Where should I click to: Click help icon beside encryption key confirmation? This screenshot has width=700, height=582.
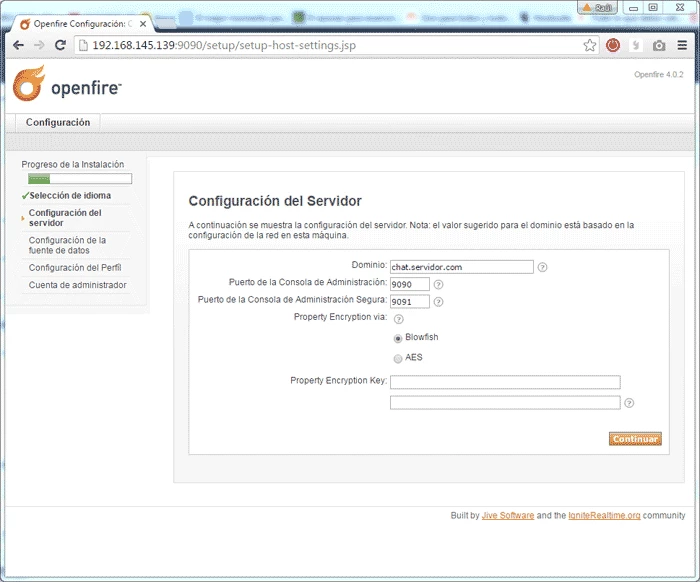(x=628, y=403)
